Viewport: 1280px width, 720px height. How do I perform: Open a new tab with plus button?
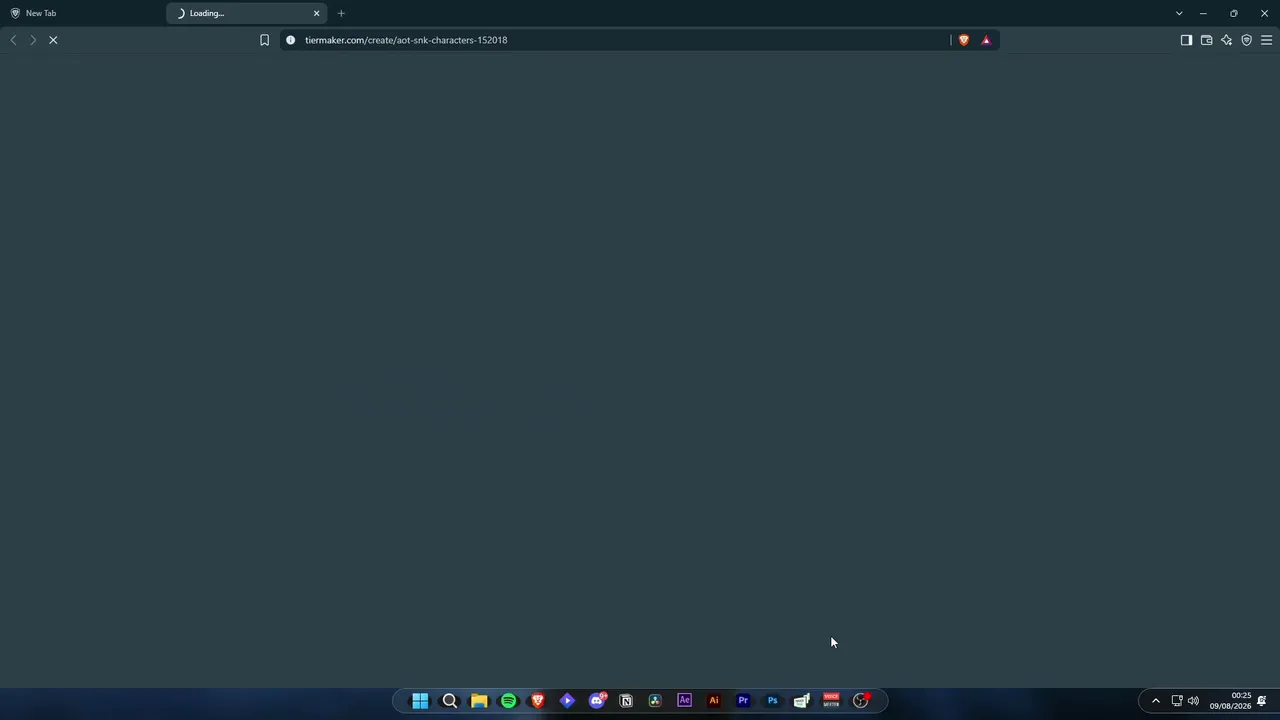pos(341,13)
